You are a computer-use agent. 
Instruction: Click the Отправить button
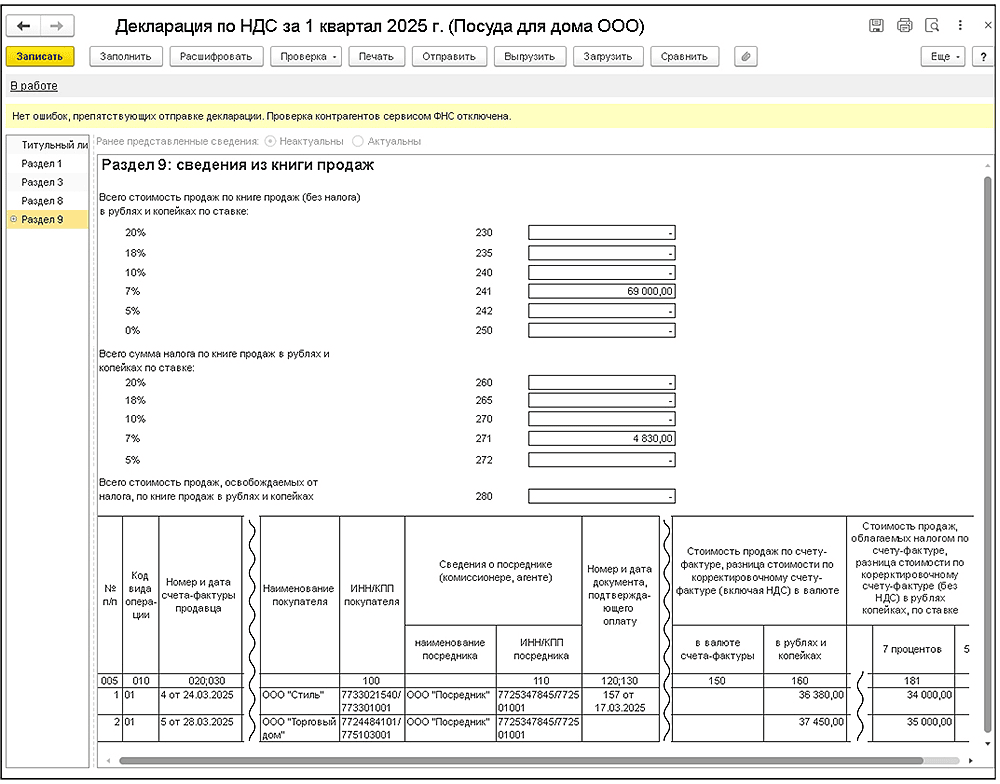pos(449,57)
